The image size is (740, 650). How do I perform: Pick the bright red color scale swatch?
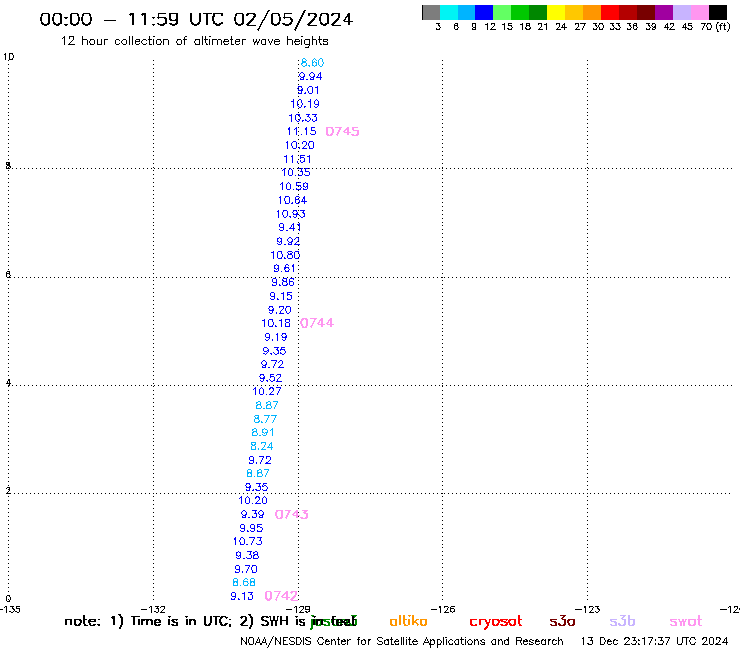coord(610,12)
